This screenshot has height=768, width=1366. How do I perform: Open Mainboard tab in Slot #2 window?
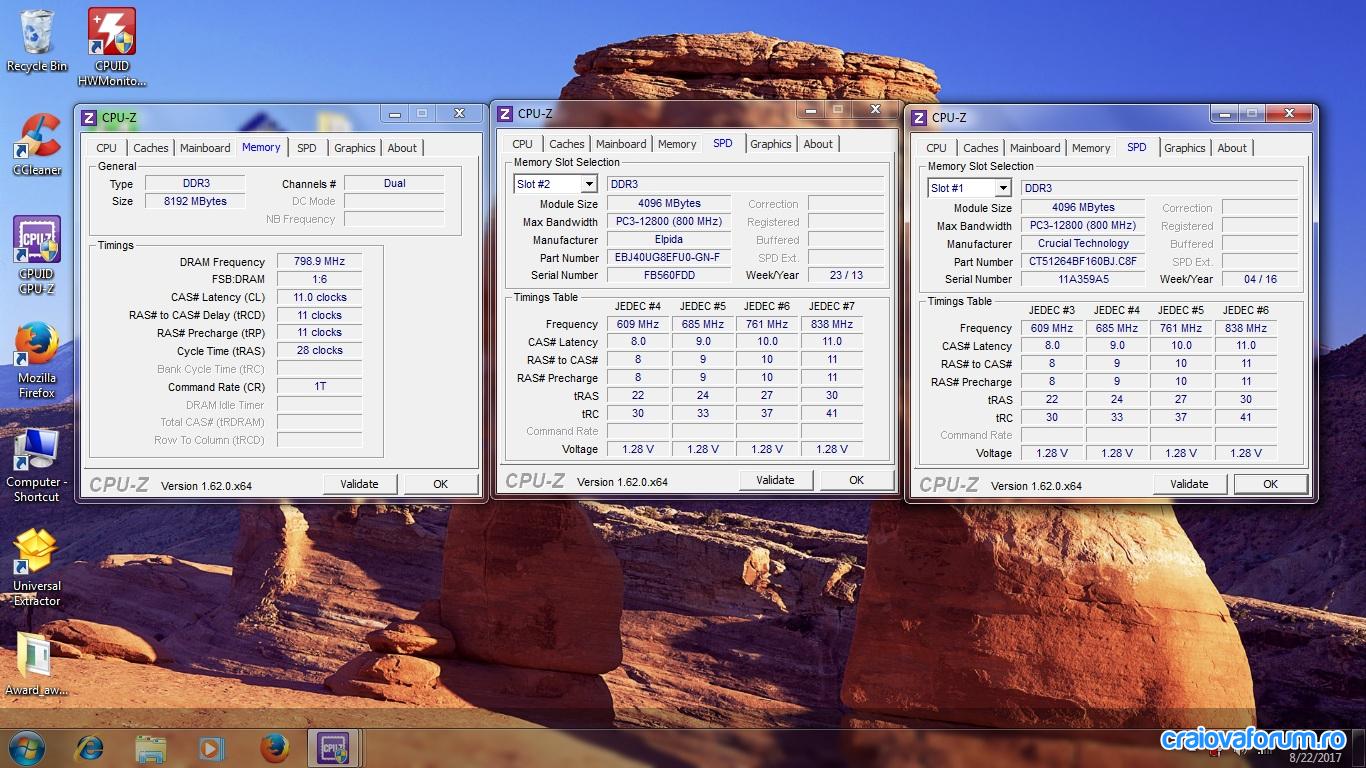[x=621, y=144]
